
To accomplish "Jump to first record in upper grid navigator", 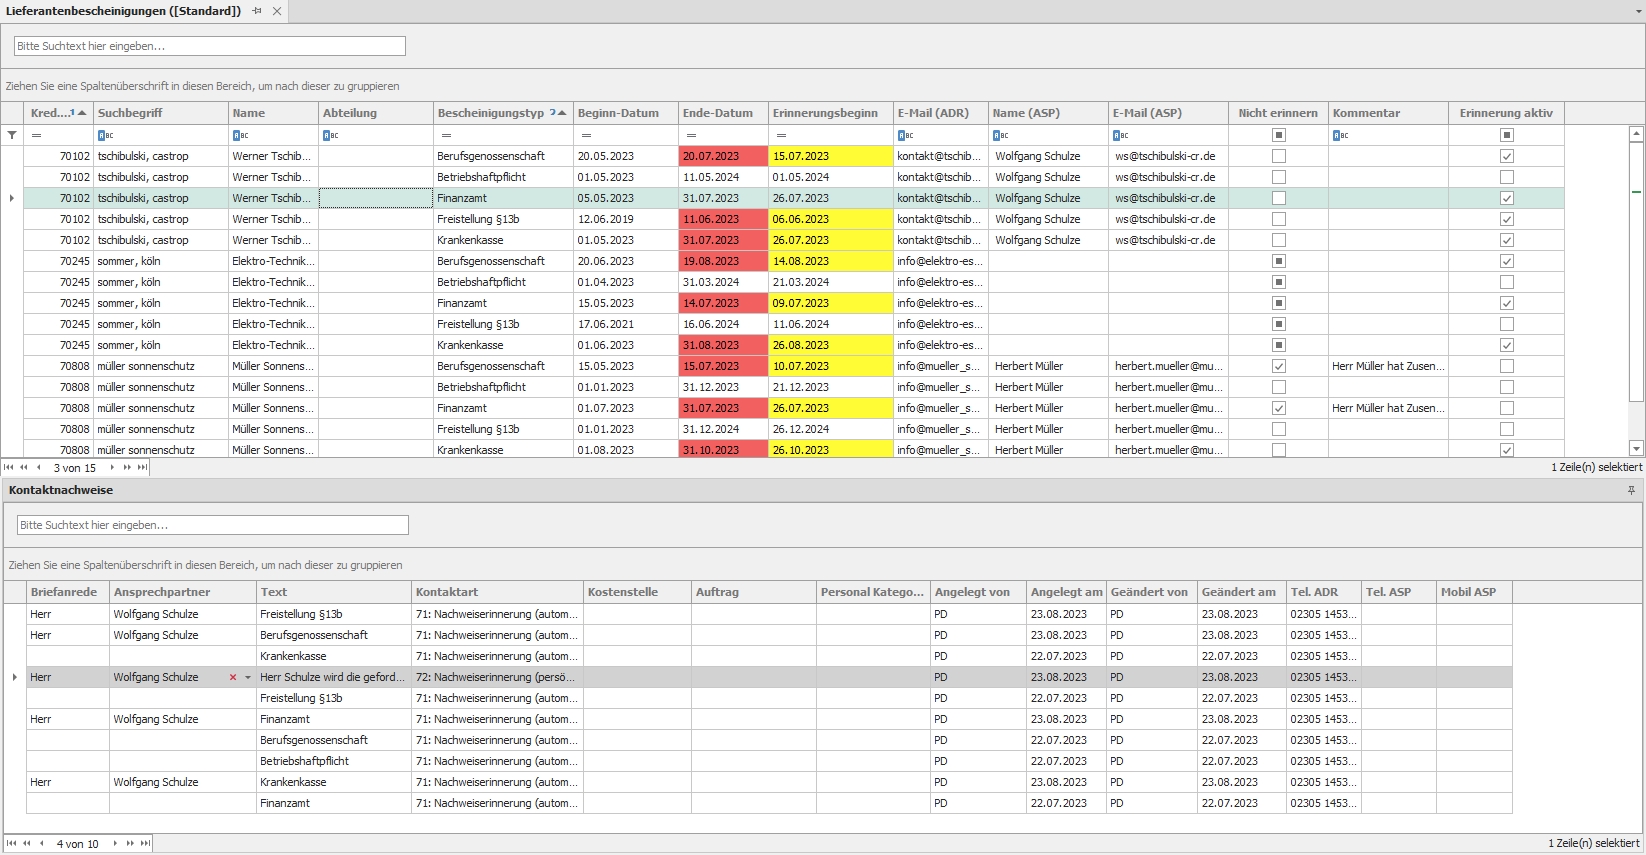I will 9,467.
